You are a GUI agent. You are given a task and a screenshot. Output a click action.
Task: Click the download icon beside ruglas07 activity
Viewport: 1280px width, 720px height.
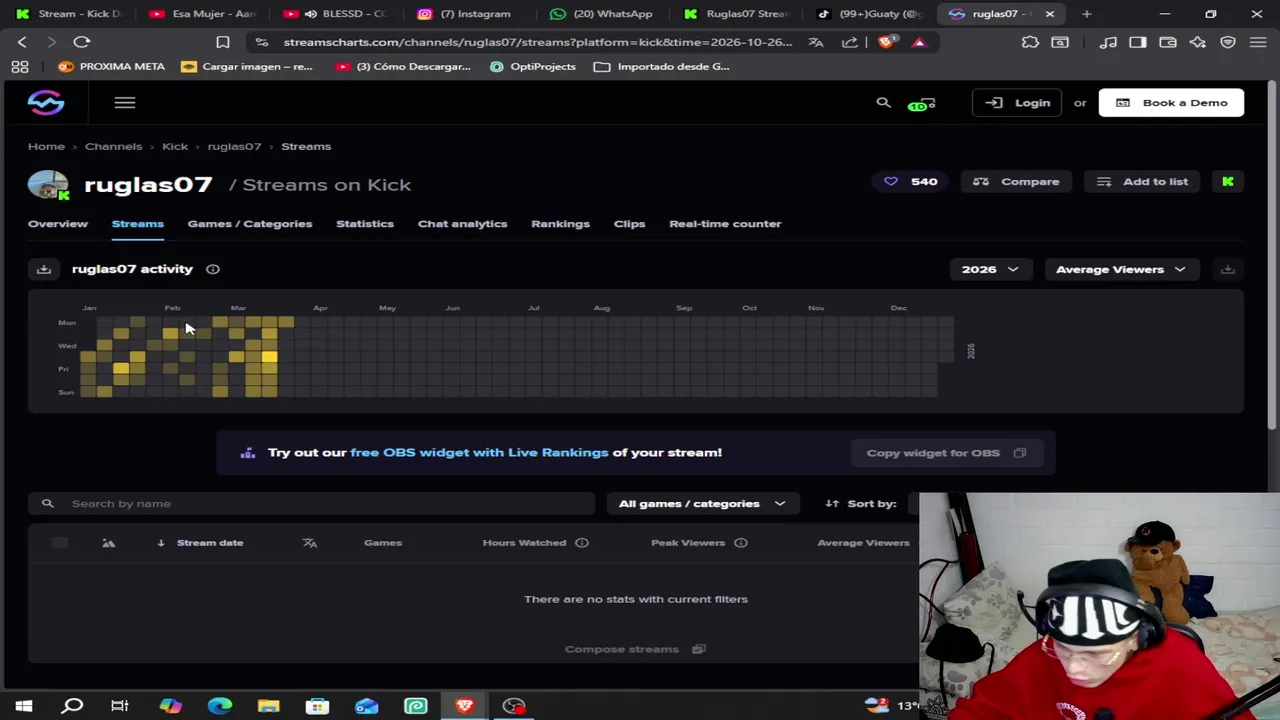(x=44, y=269)
